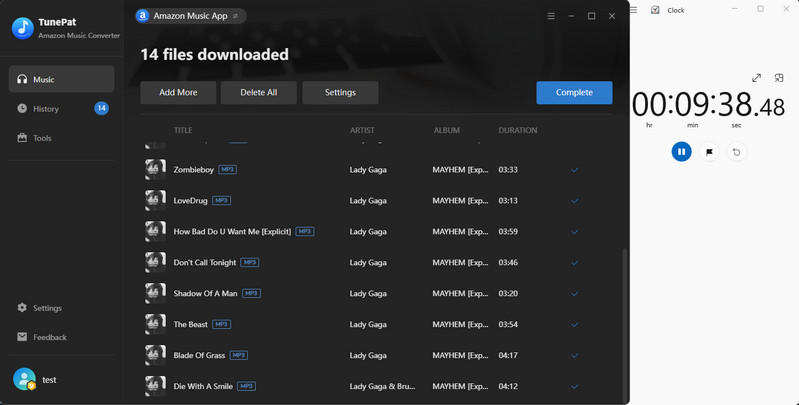Click the Amazon Music logo icon
799x405 pixels.
143,16
